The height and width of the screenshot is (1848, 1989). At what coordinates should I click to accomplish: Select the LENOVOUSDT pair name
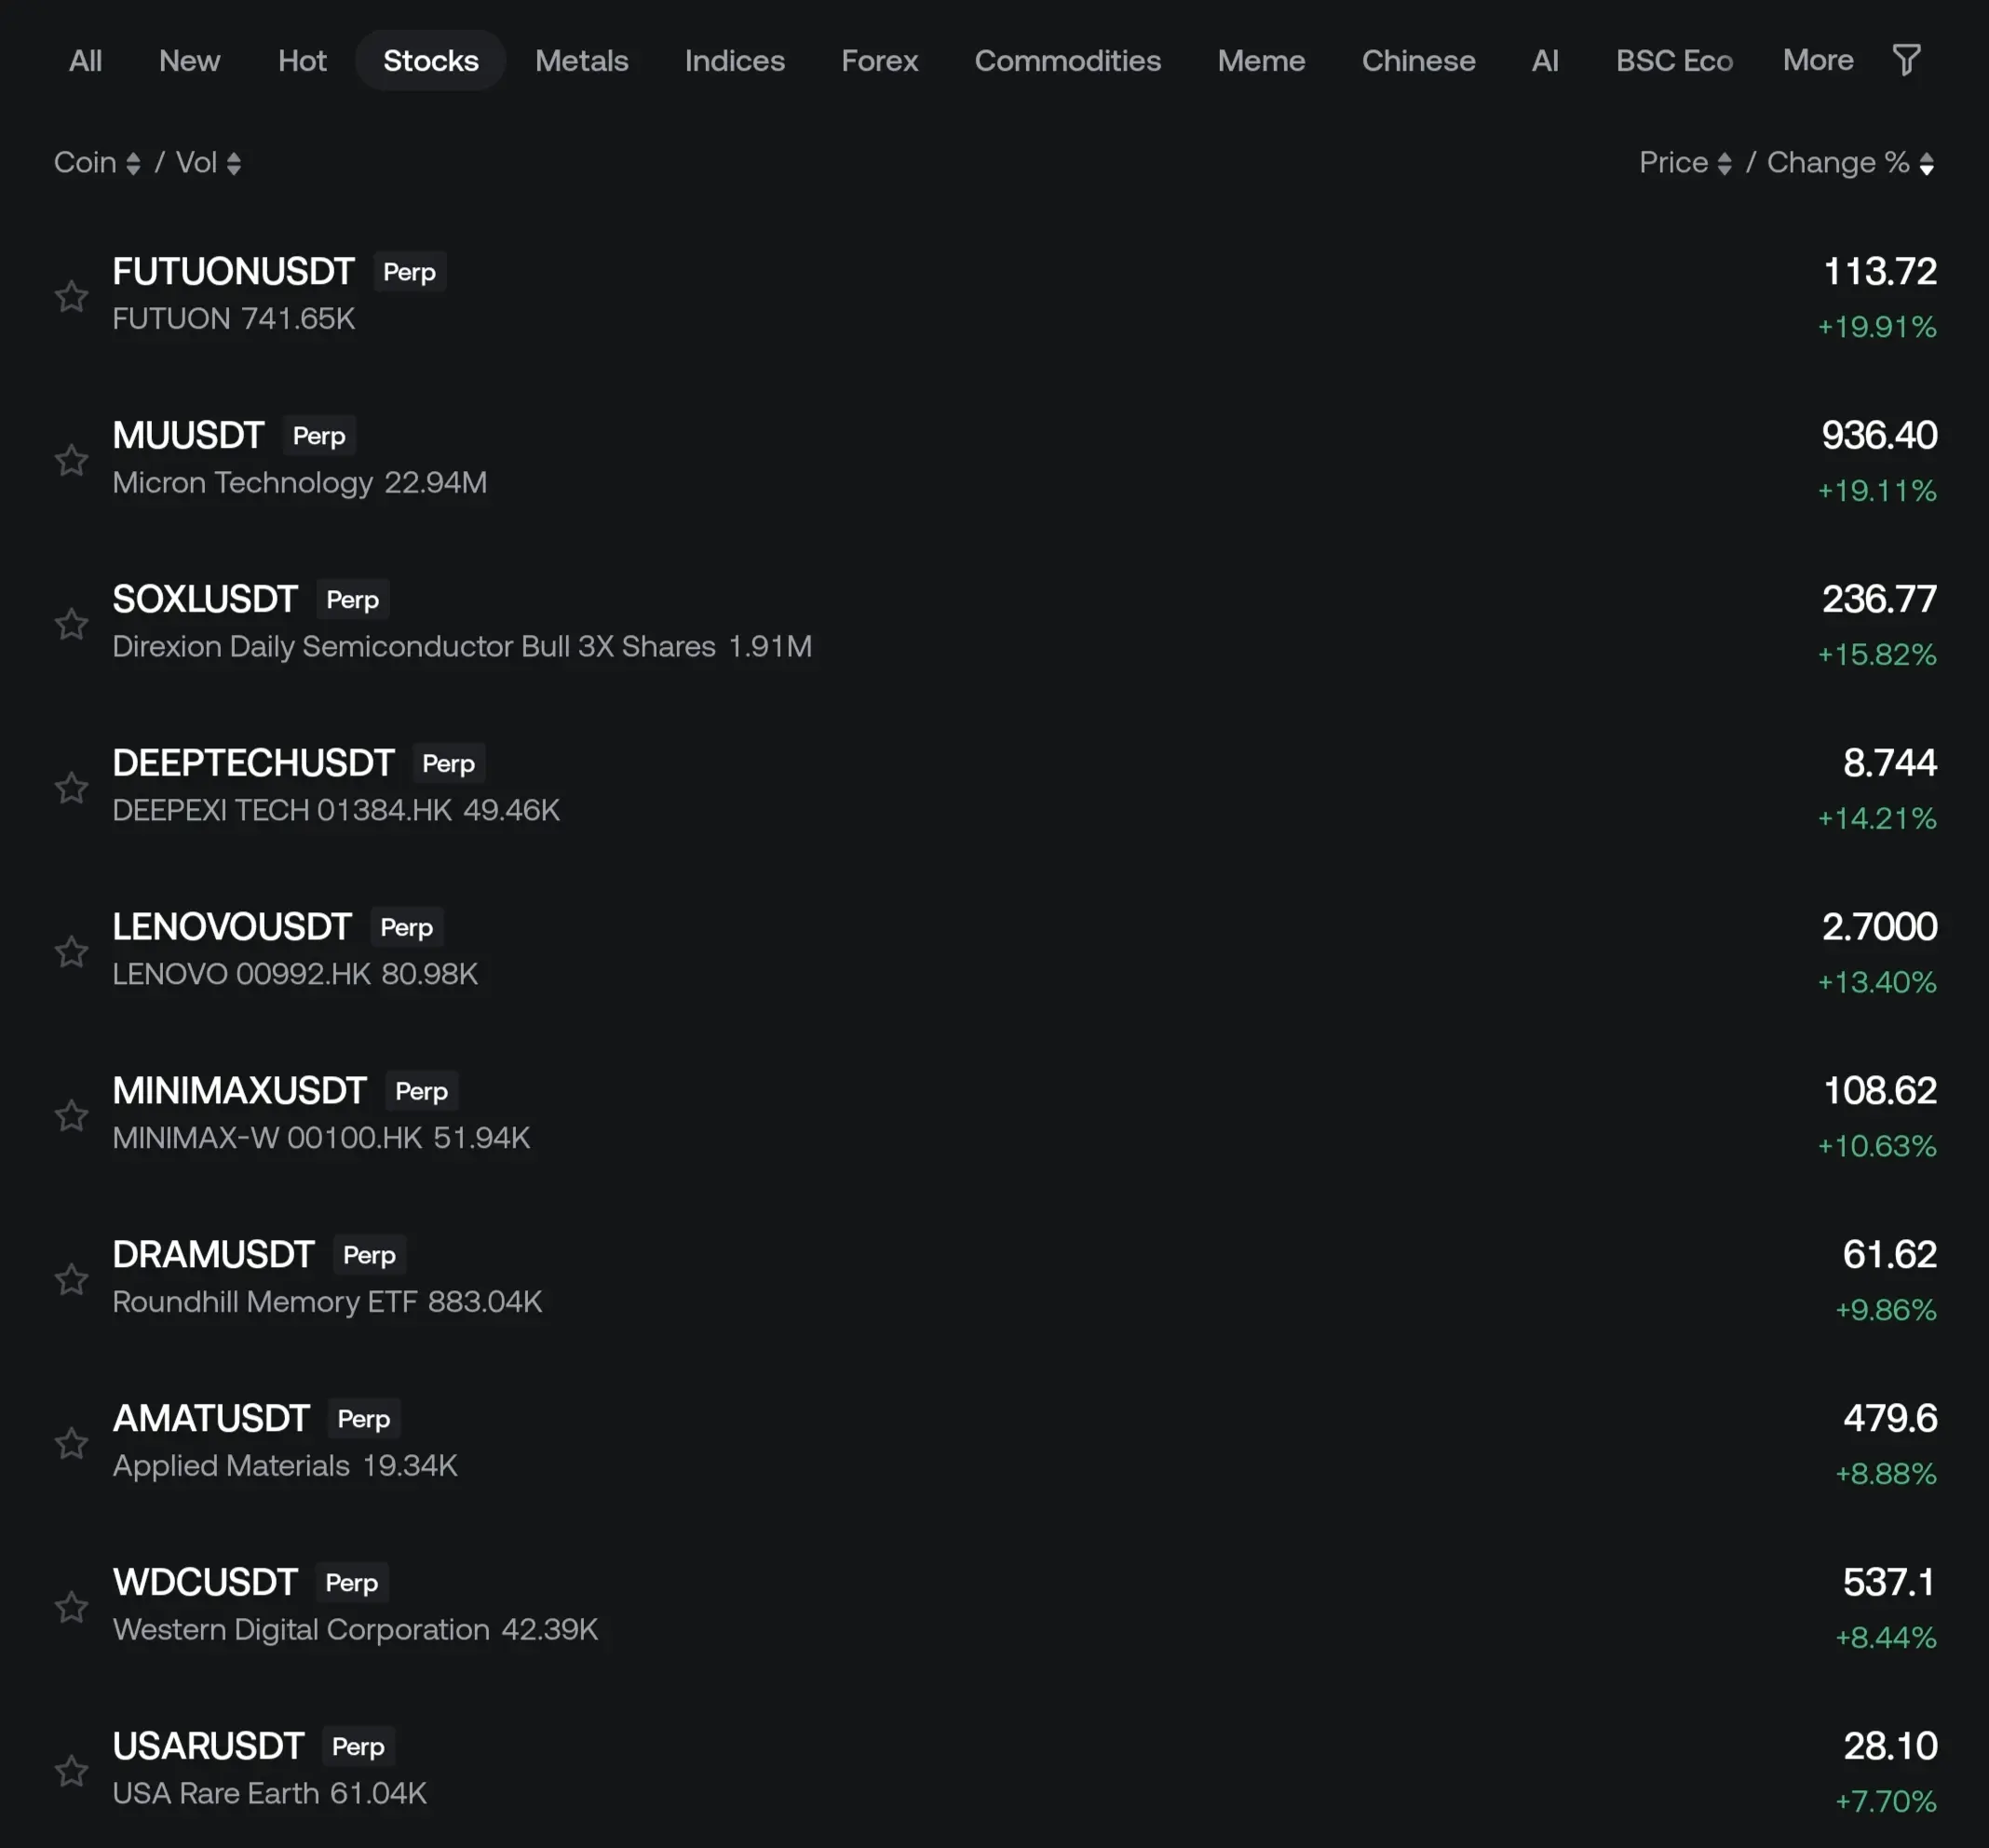point(232,927)
